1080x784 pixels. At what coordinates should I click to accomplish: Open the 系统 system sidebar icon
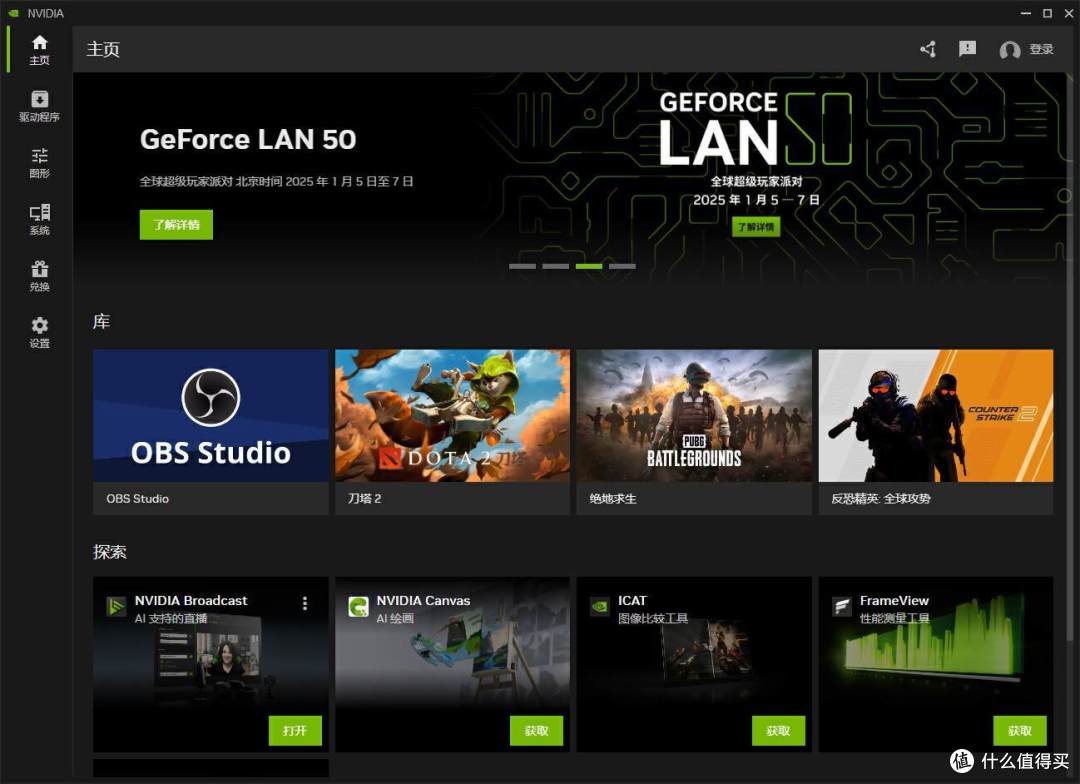[x=39, y=219]
